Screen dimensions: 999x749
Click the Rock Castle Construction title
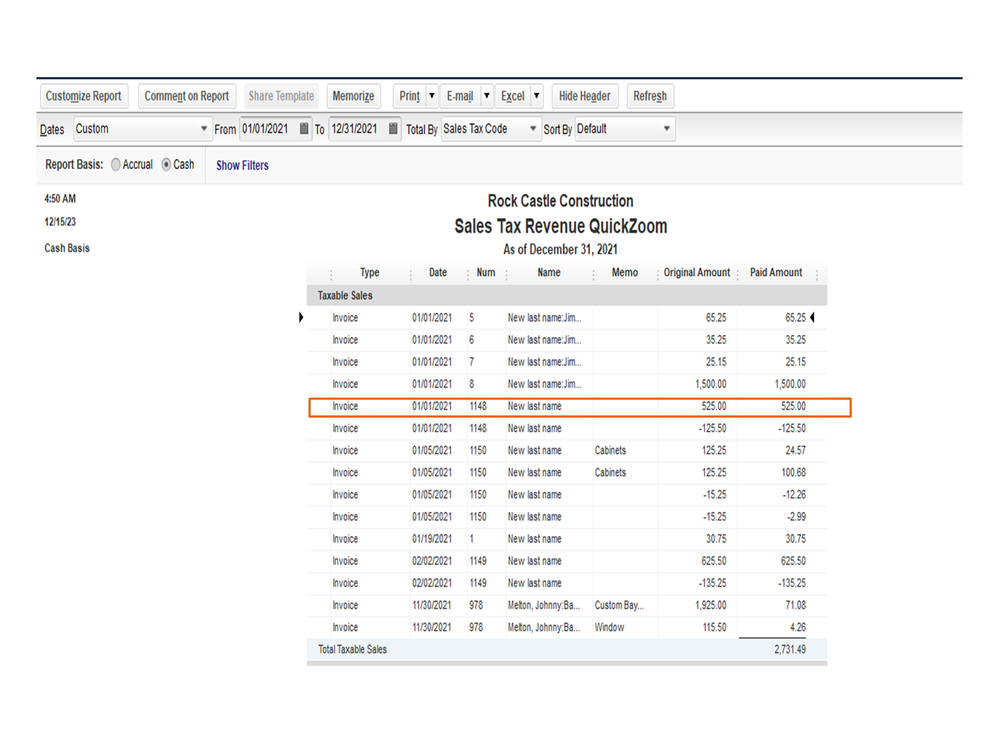[x=560, y=201]
